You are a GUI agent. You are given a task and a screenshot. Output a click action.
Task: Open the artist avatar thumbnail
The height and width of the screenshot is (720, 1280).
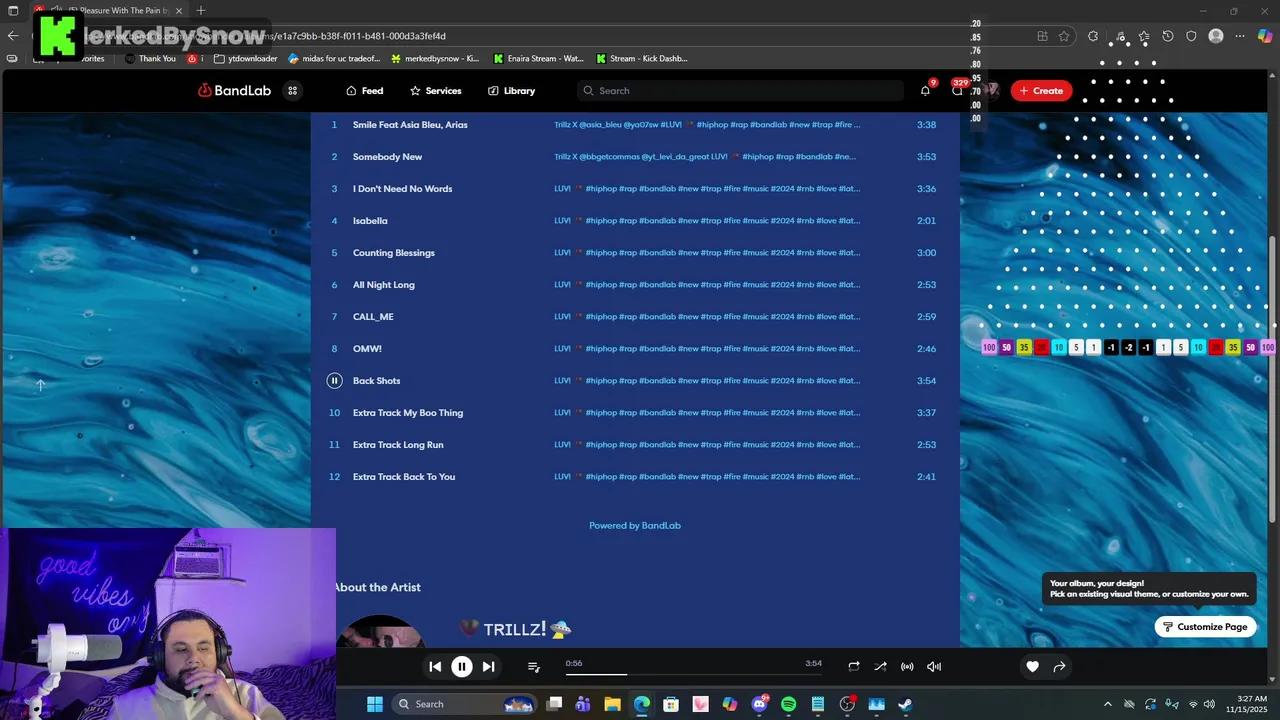380,632
